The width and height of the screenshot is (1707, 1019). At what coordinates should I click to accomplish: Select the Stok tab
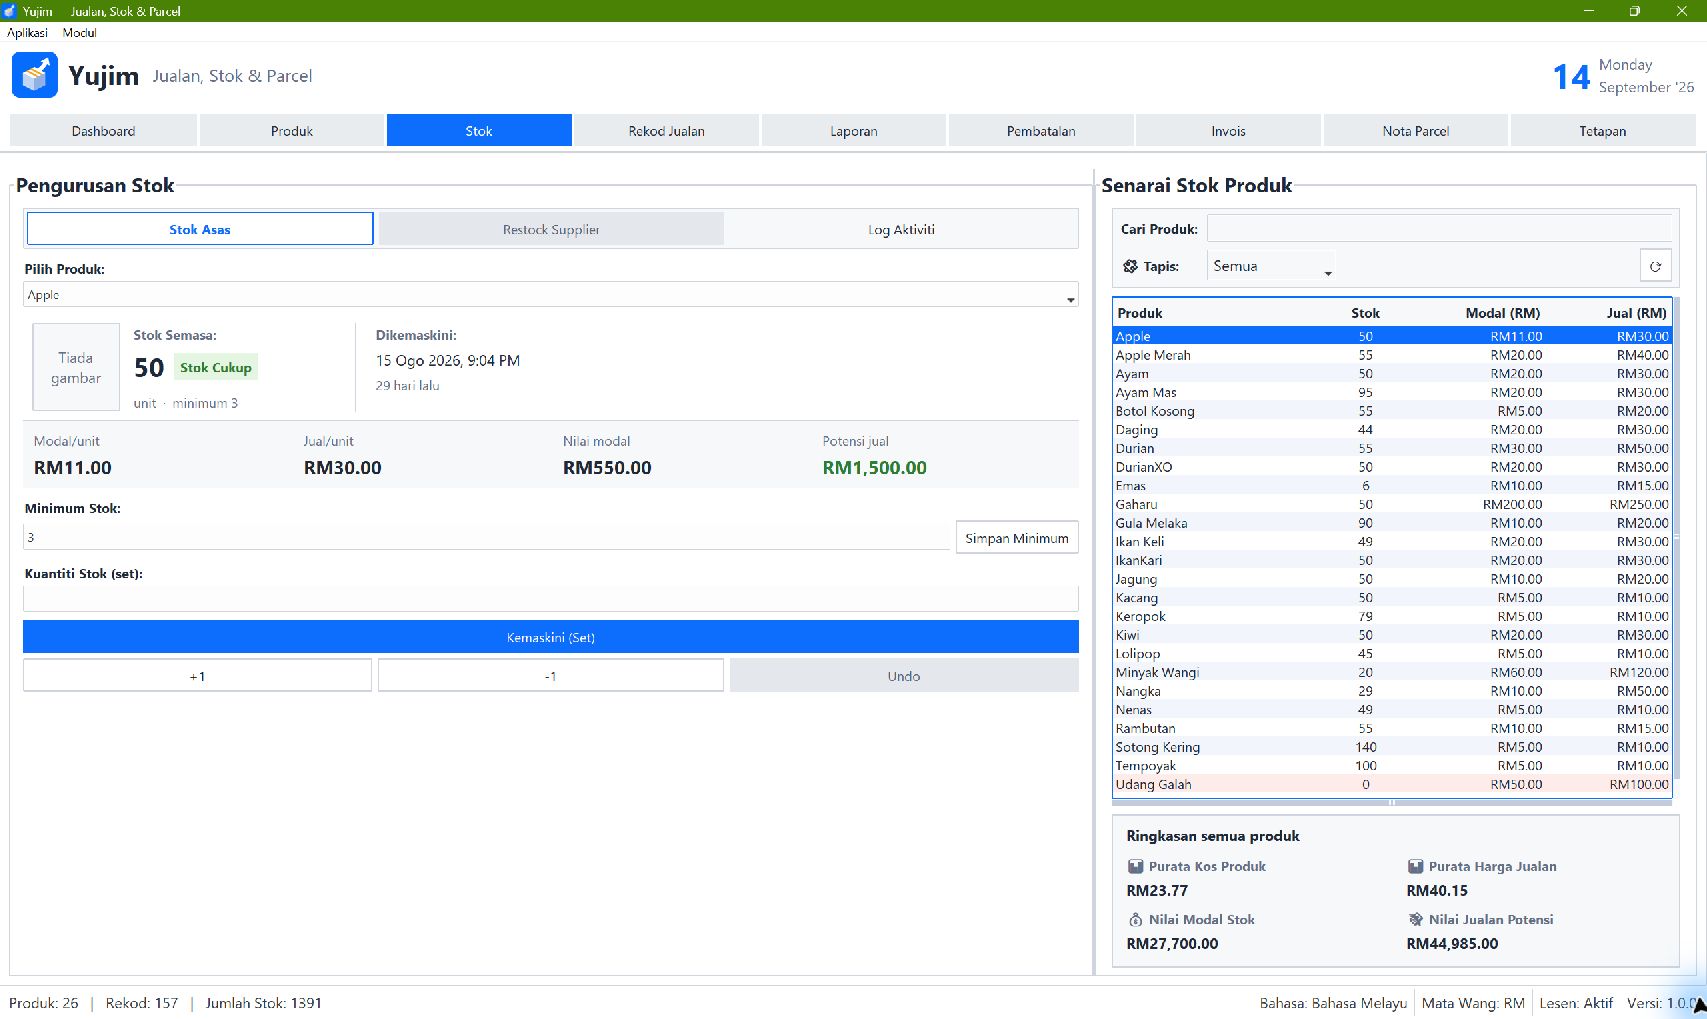479,131
